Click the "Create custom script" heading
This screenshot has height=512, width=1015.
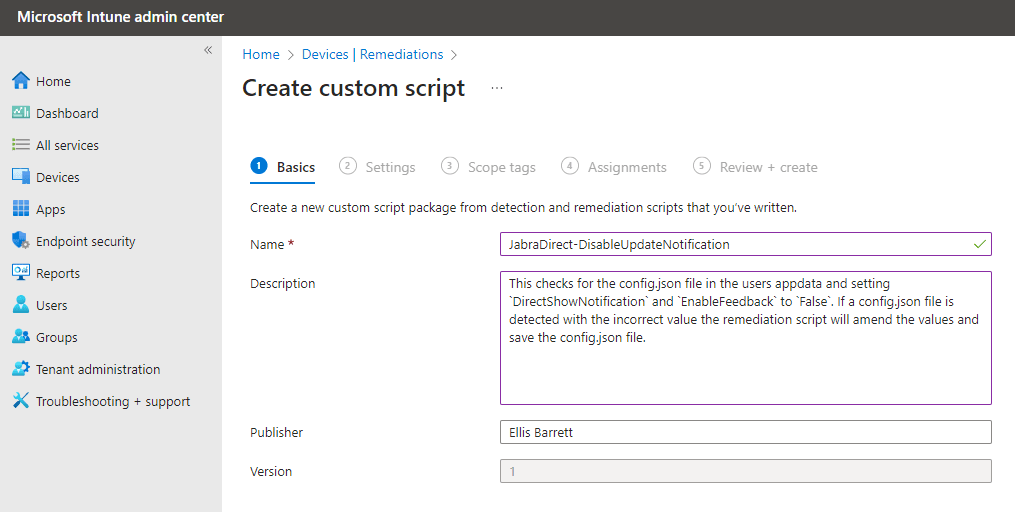pos(353,88)
